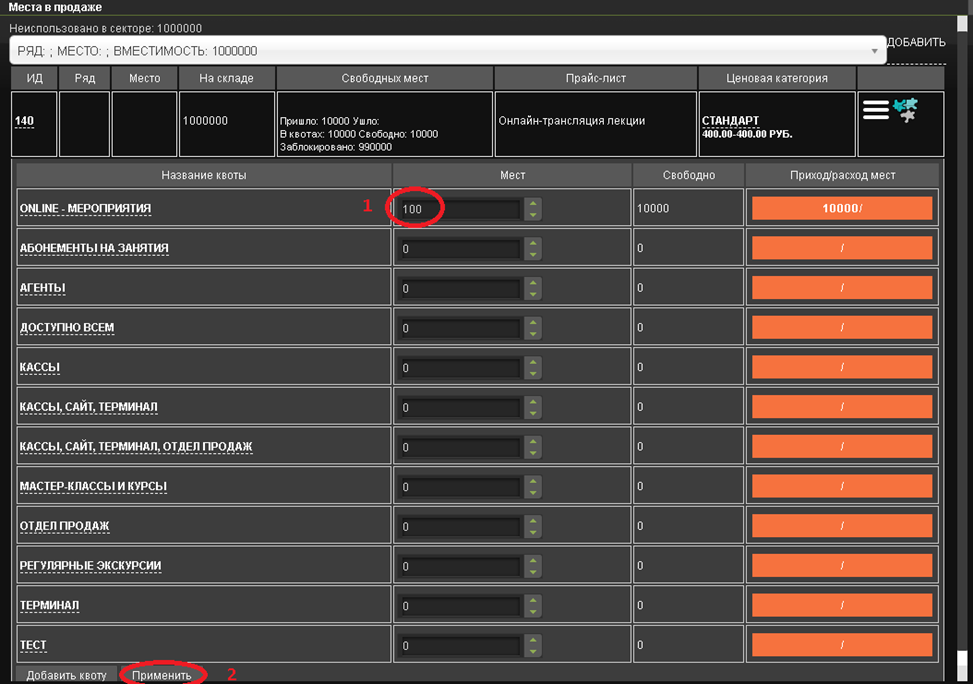Image resolution: width=973 pixels, height=684 pixels.
Task: Increase ОТДЕЛ ПРОДАЖ seats using up arrow
Action: (533, 521)
